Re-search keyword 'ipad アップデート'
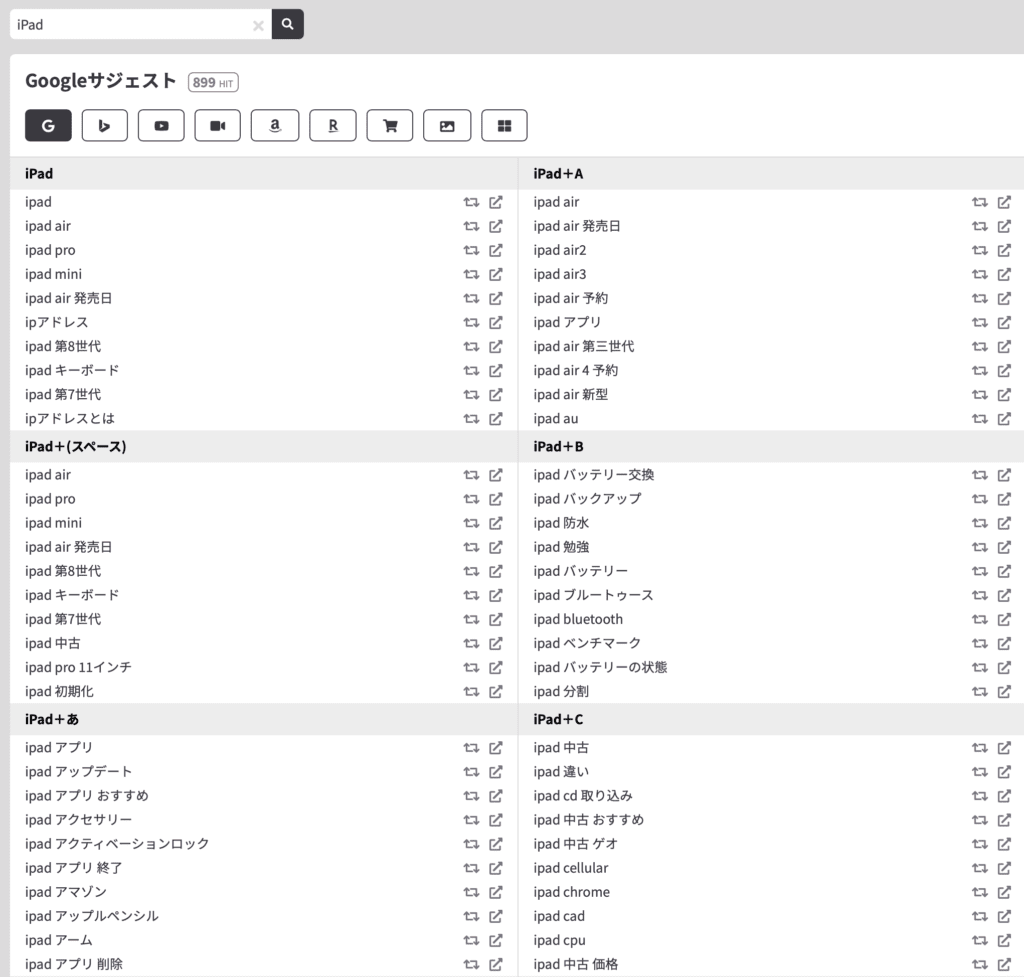 click(x=471, y=772)
